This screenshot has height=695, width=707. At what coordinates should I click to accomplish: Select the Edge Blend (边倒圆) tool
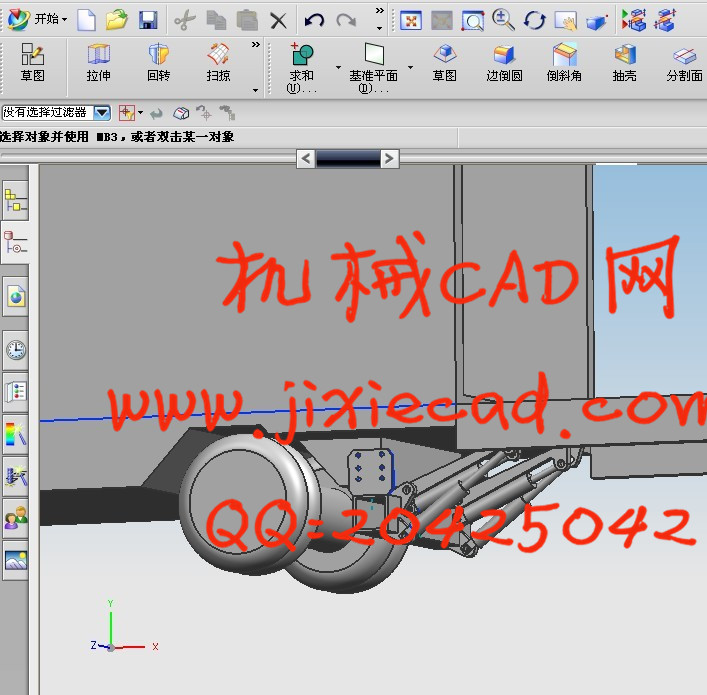pyautogui.click(x=504, y=62)
